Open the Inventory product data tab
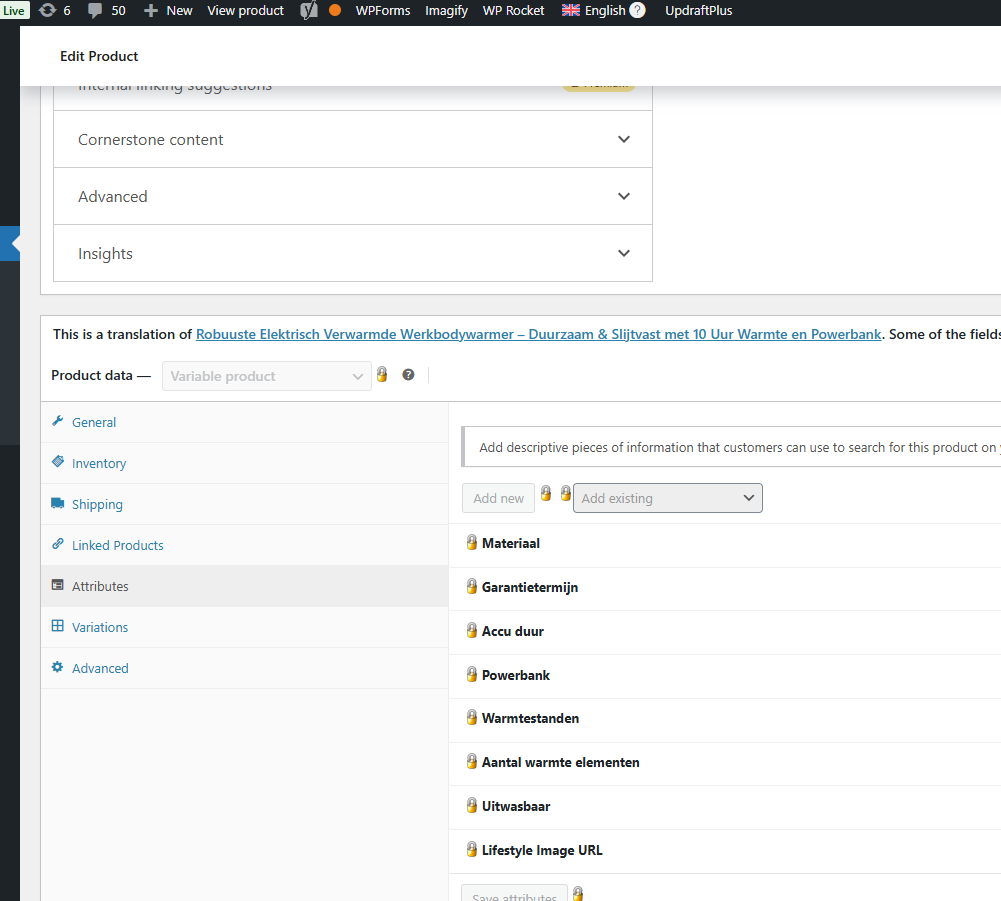The height and width of the screenshot is (901, 1001). (x=99, y=463)
